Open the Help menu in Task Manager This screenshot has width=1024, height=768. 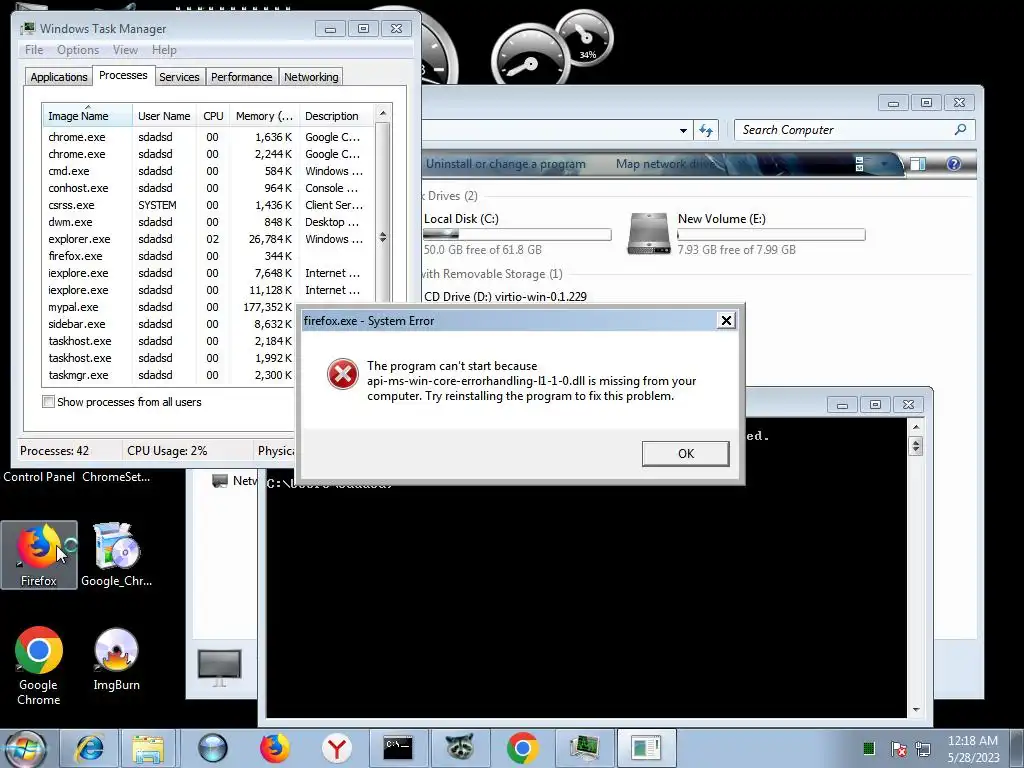(164, 50)
